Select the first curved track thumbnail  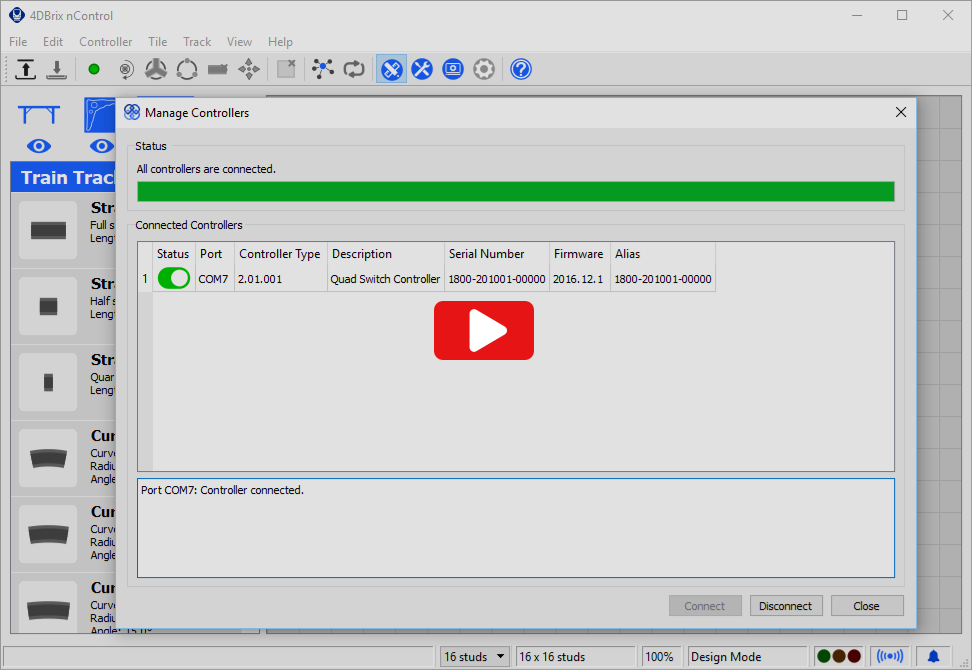click(48, 458)
